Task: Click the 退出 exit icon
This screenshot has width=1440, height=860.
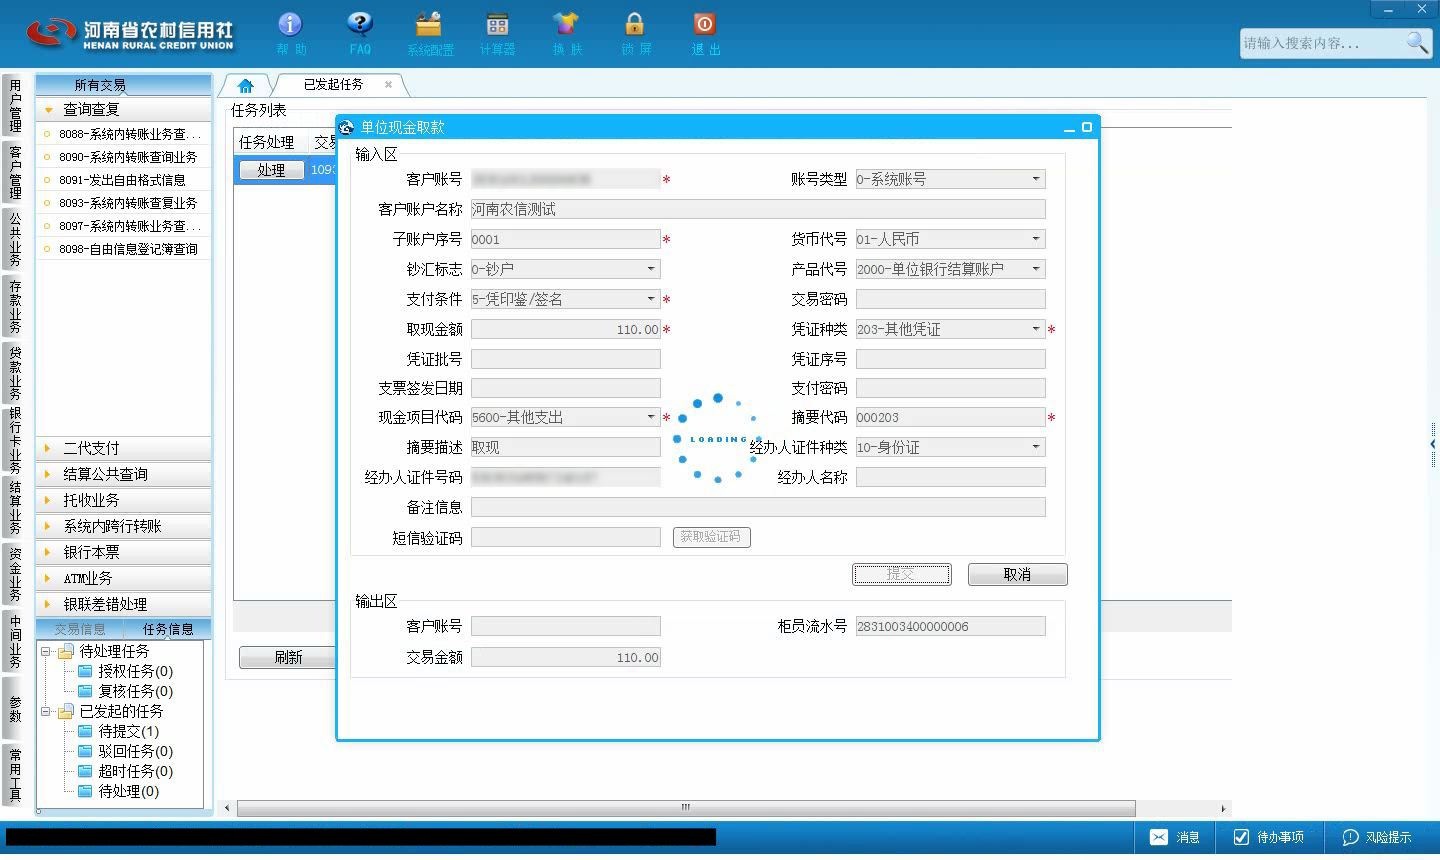Action: [705, 33]
